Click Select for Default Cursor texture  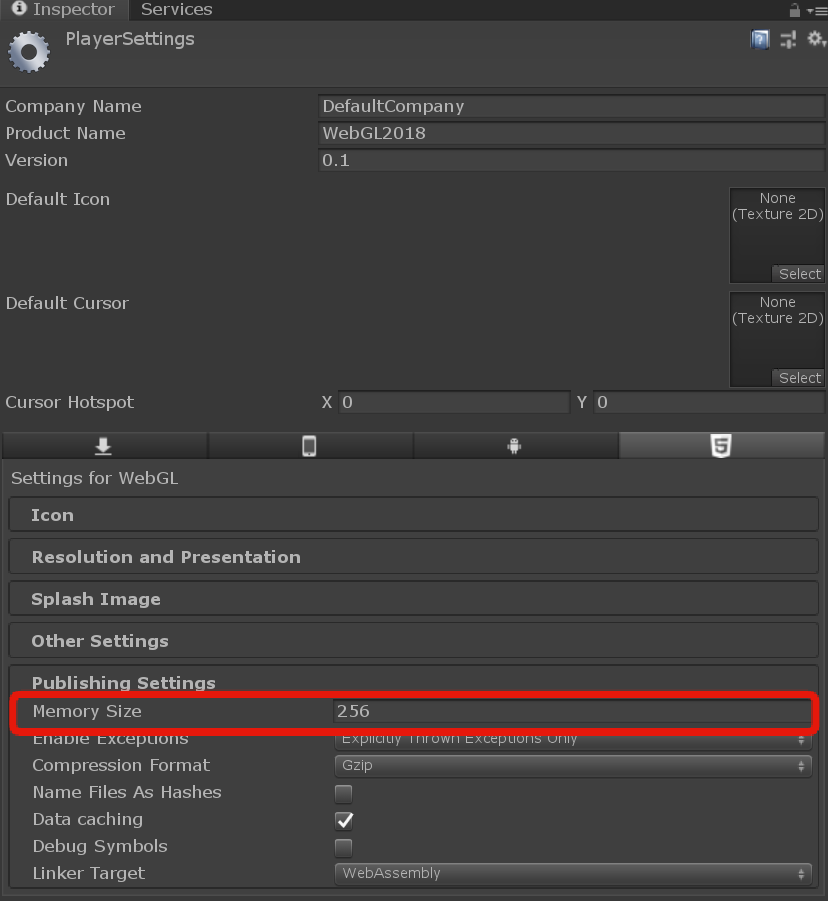(x=798, y=377)
